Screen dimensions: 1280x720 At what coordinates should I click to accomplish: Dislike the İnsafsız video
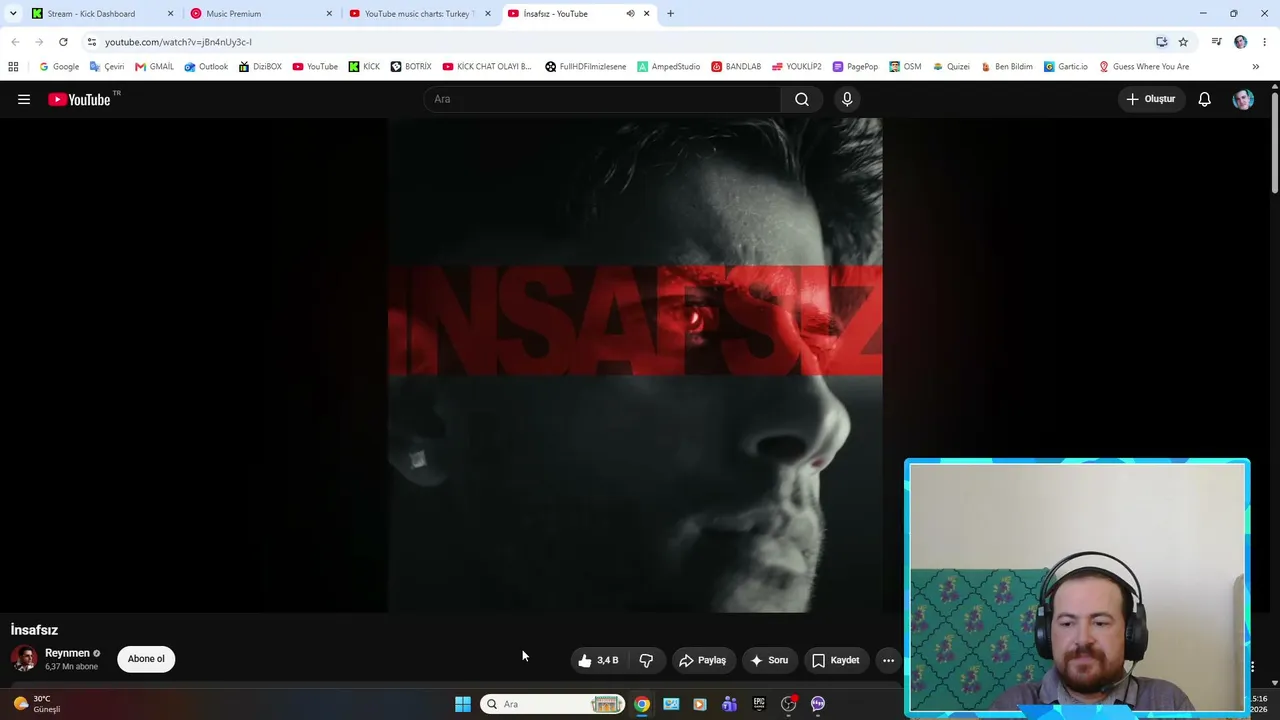click(646, 660)
